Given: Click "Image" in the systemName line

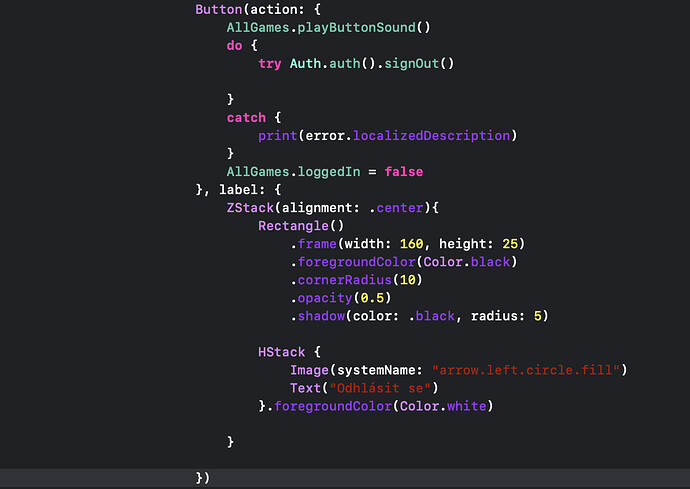Looking at the screenshot, I should 309,371.
